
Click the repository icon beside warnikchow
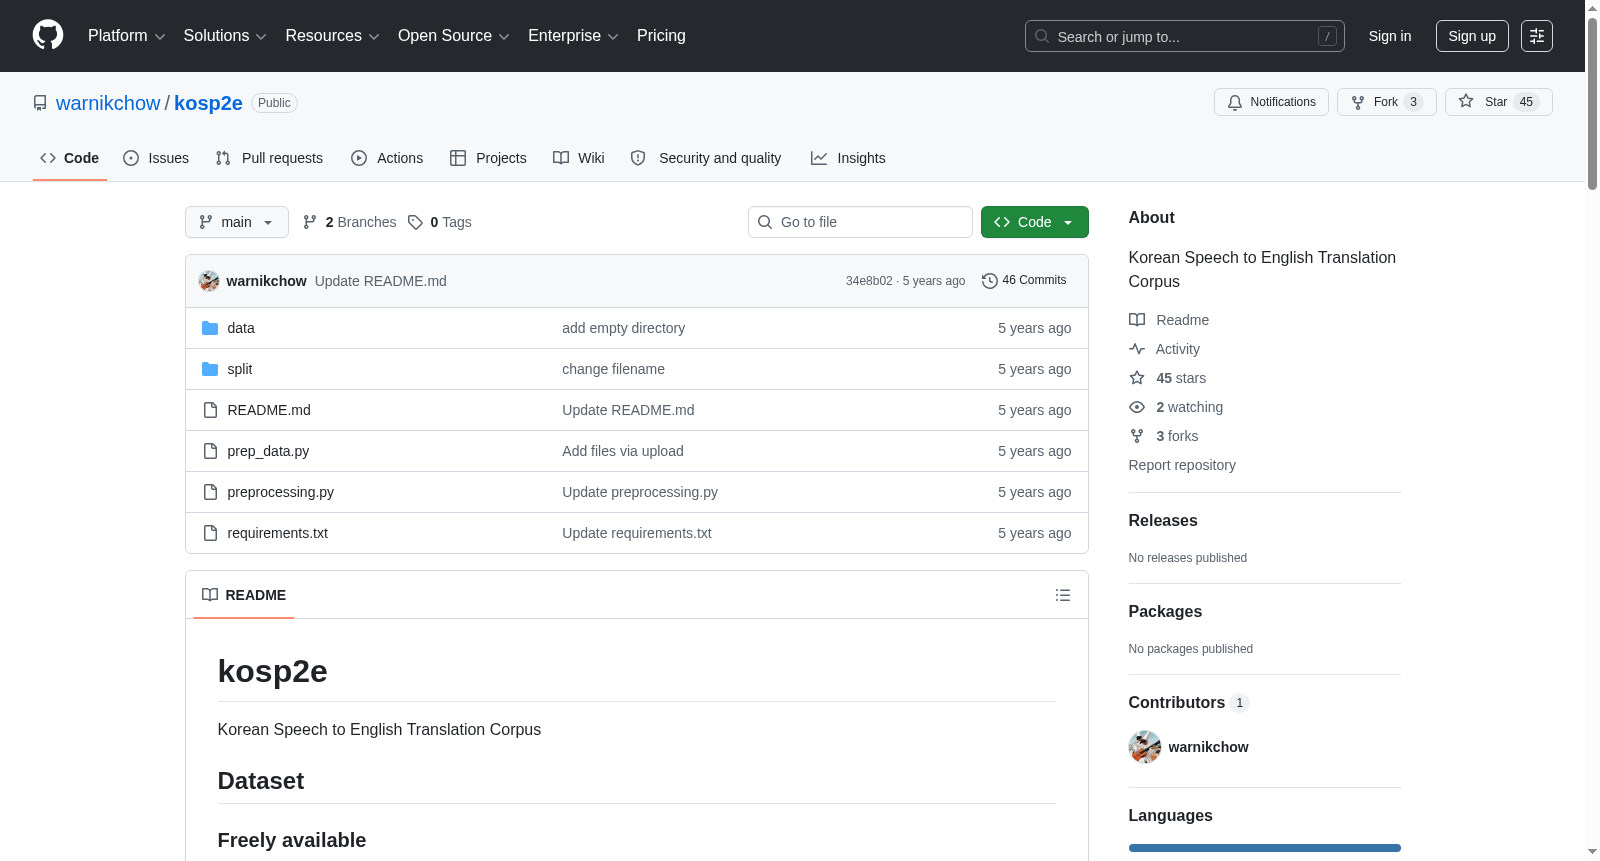[40, 103]
